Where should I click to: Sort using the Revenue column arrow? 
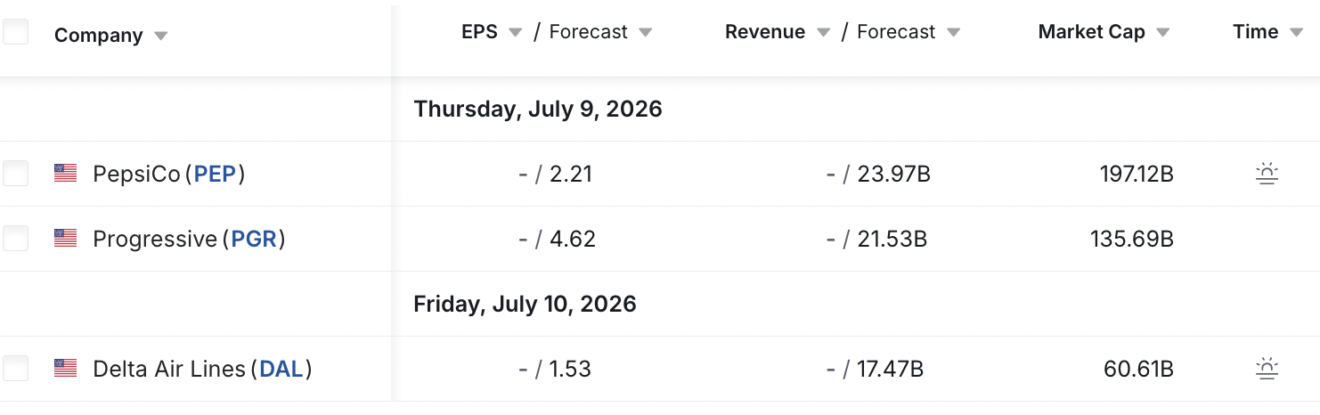pos(823,33)
